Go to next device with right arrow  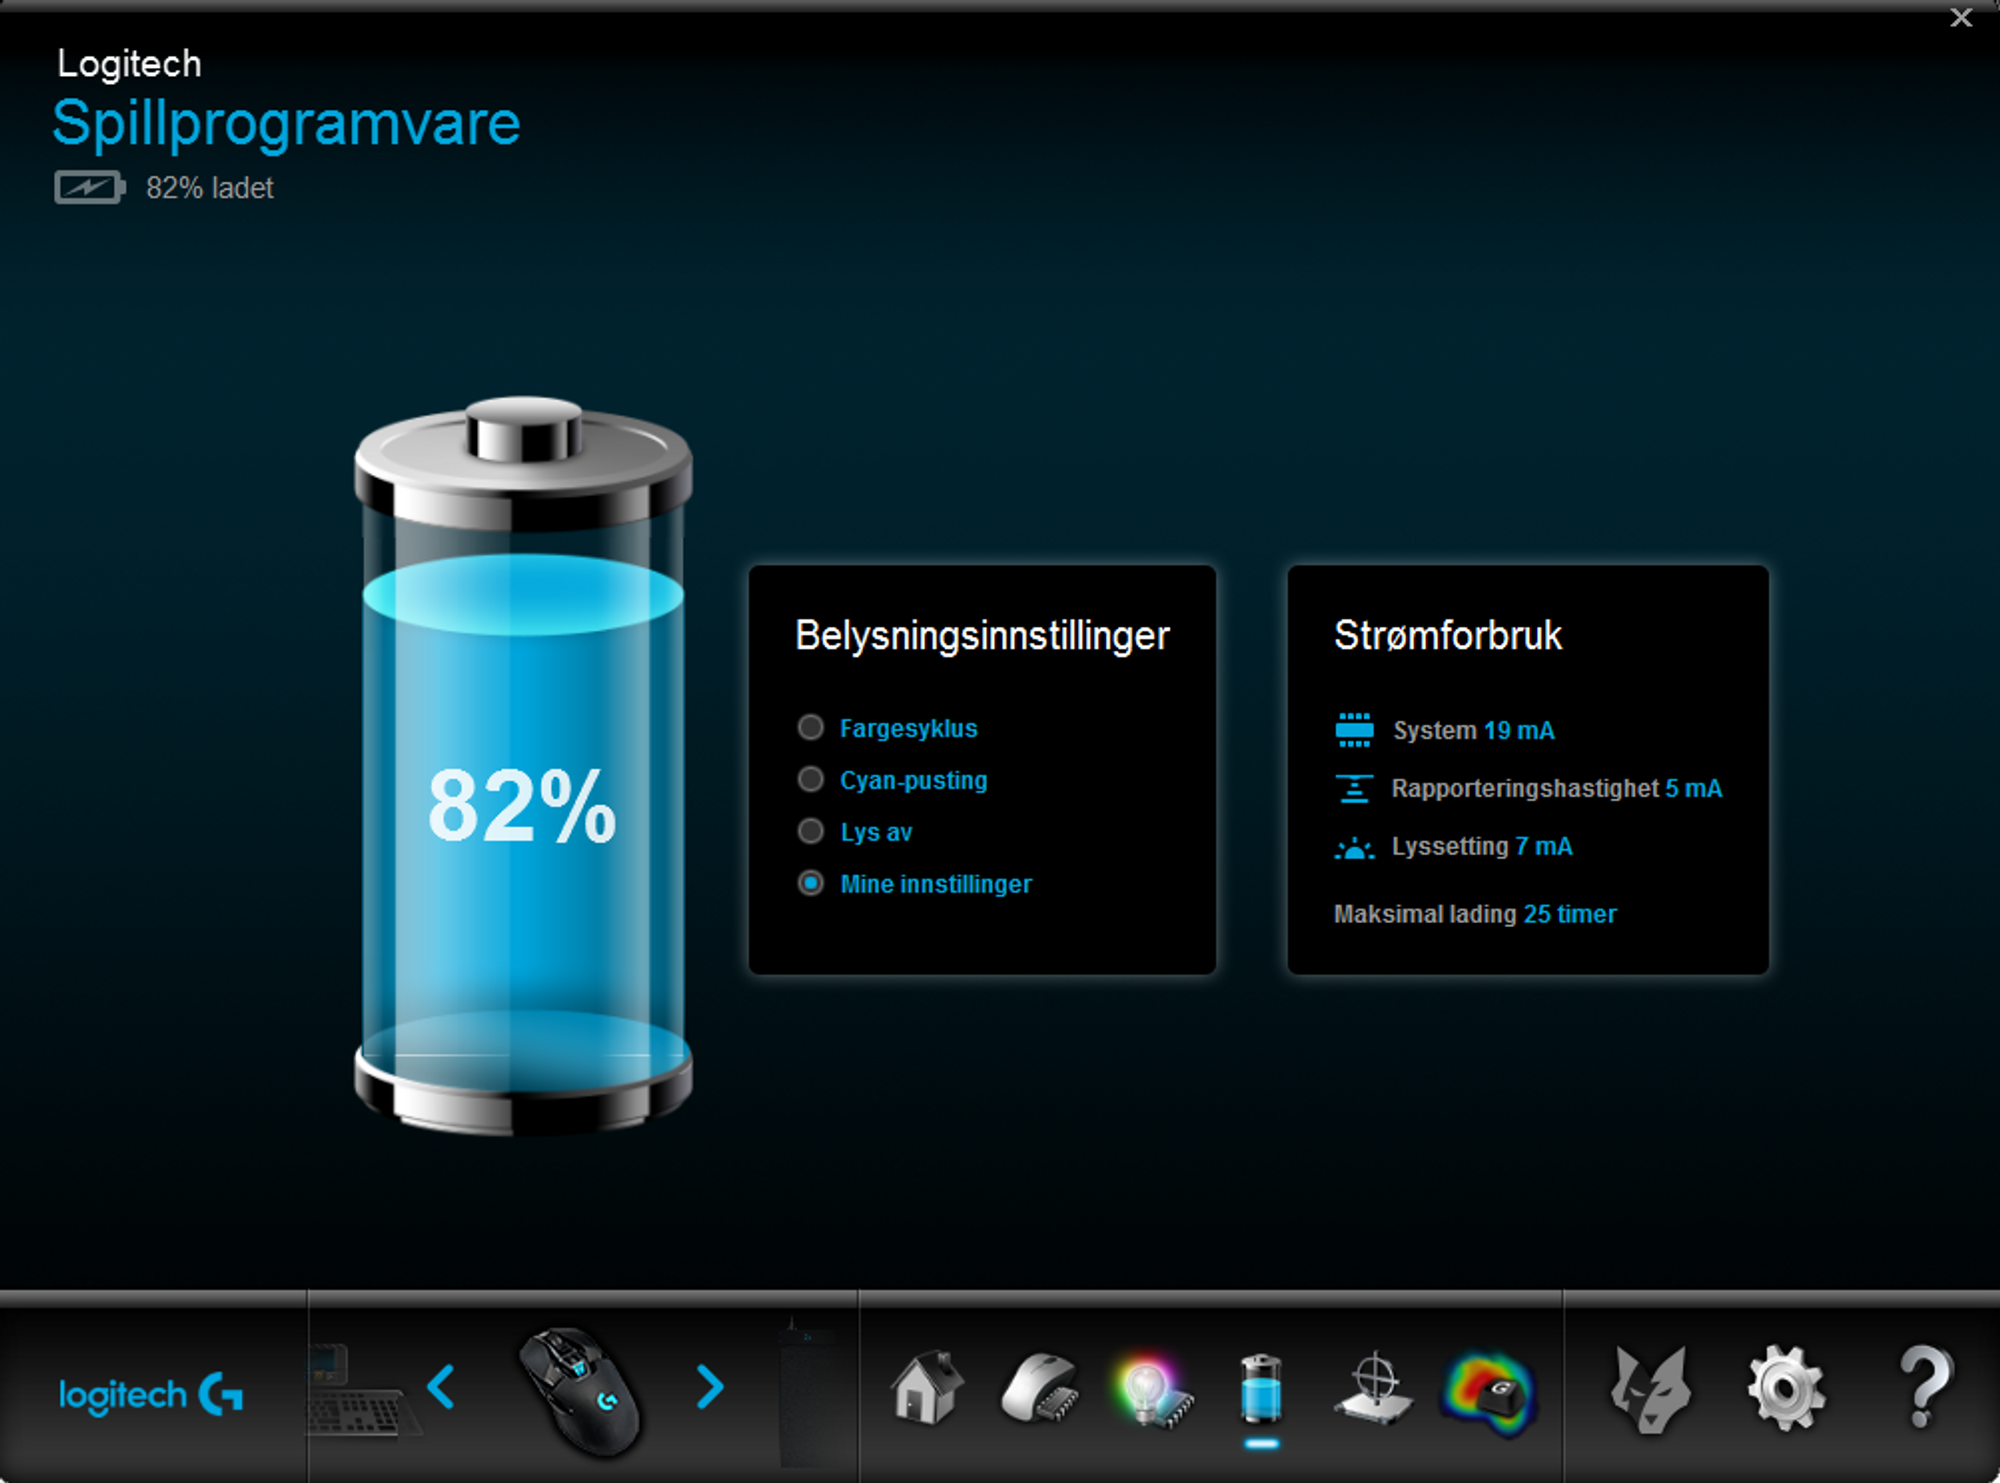click(x=710, y=1387)
